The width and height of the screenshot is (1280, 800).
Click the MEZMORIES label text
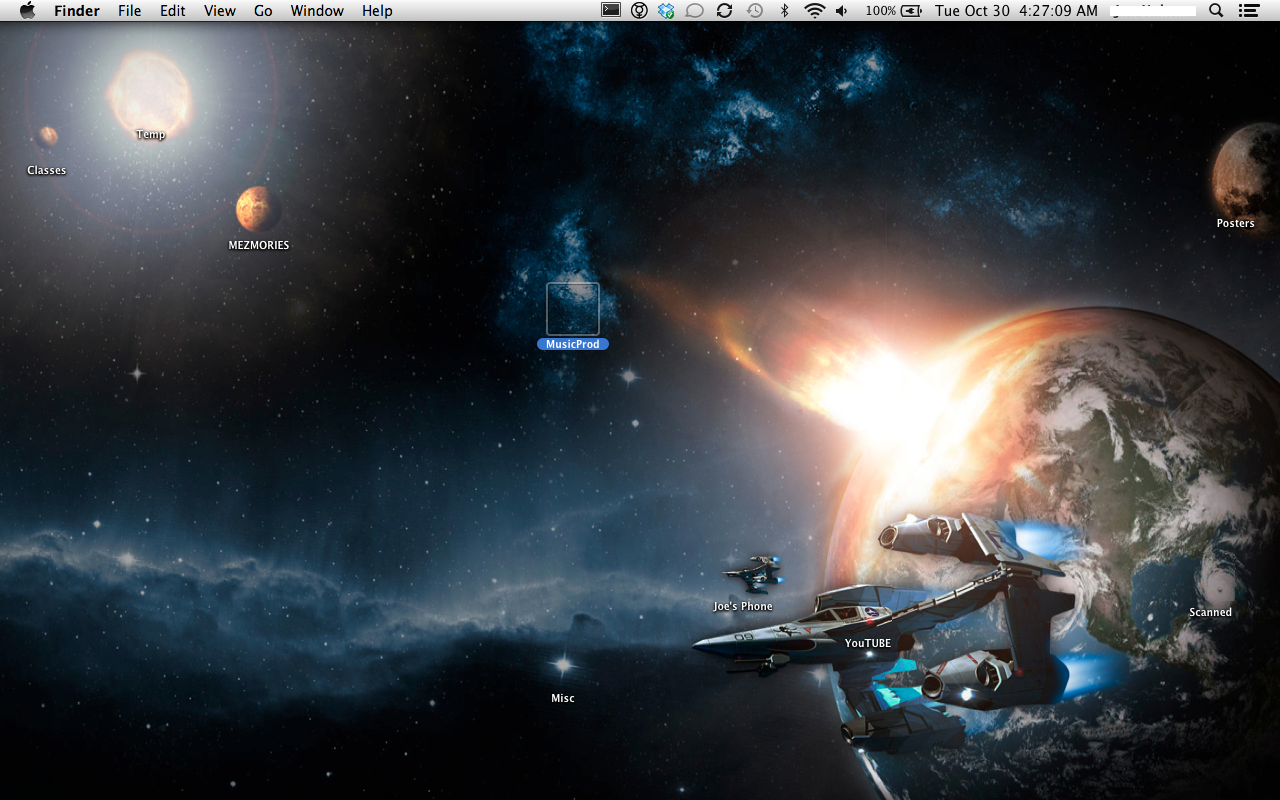point(258,245)
